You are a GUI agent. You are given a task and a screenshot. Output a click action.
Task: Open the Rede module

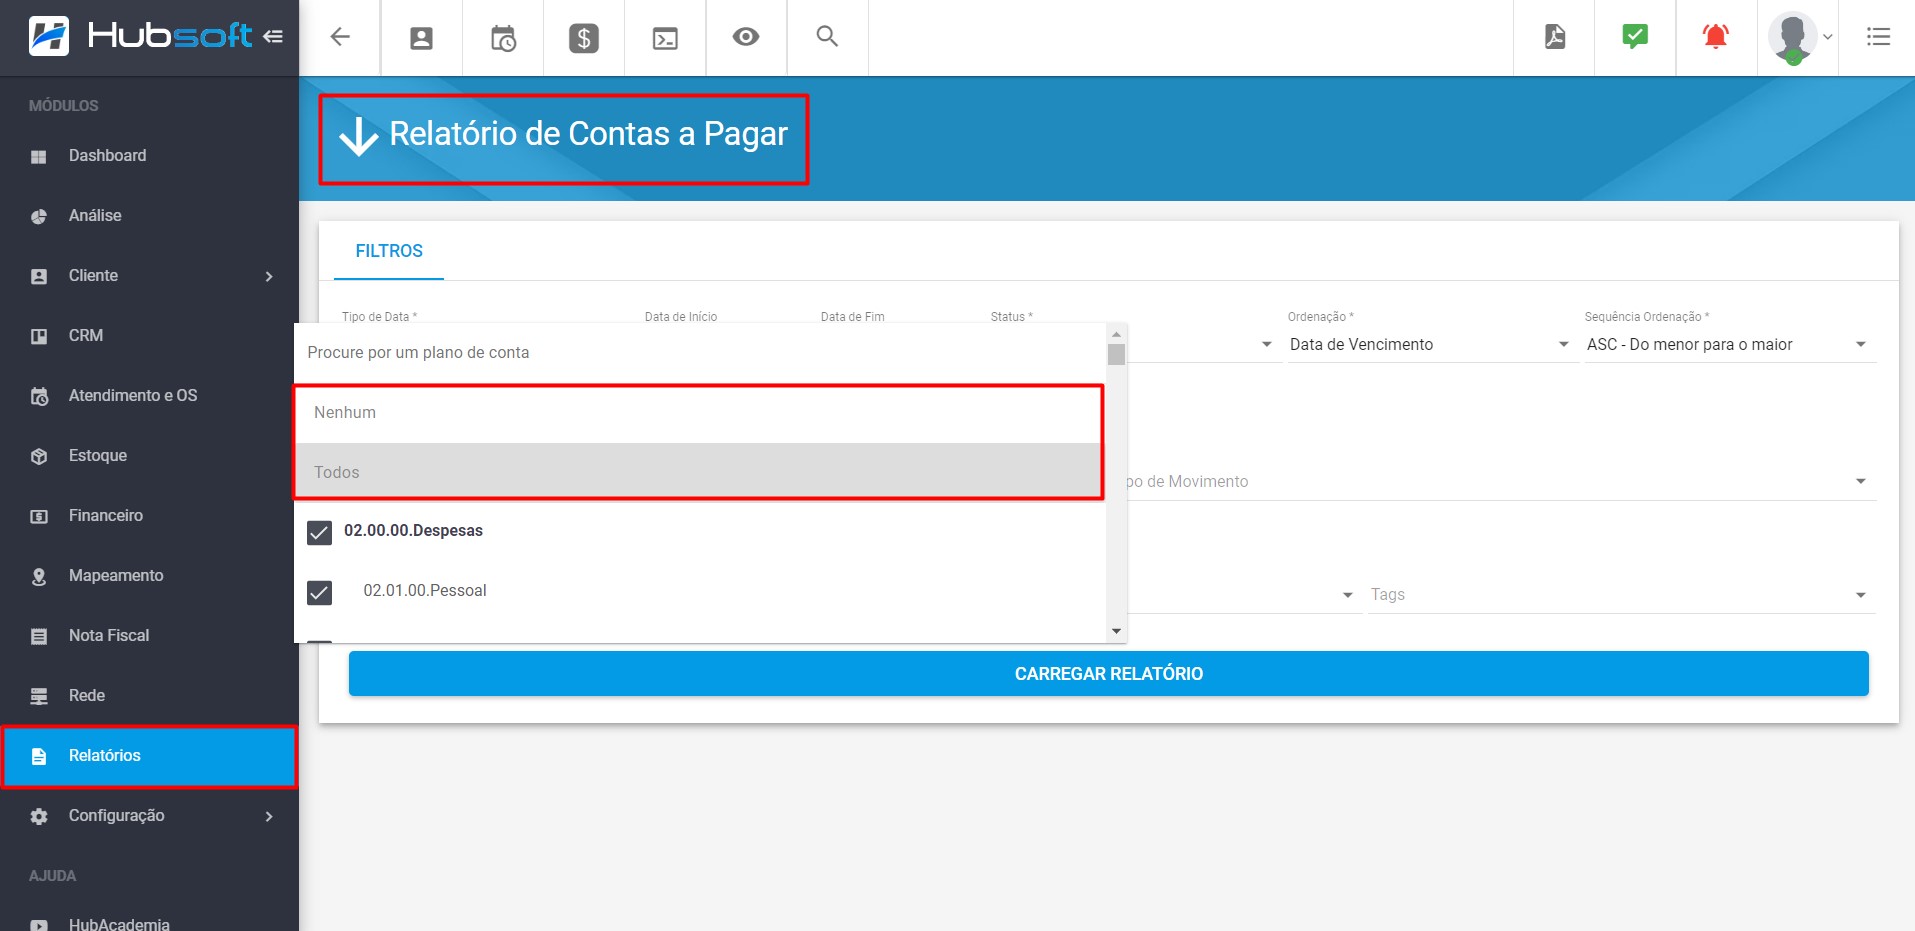[x=150, y=696]
